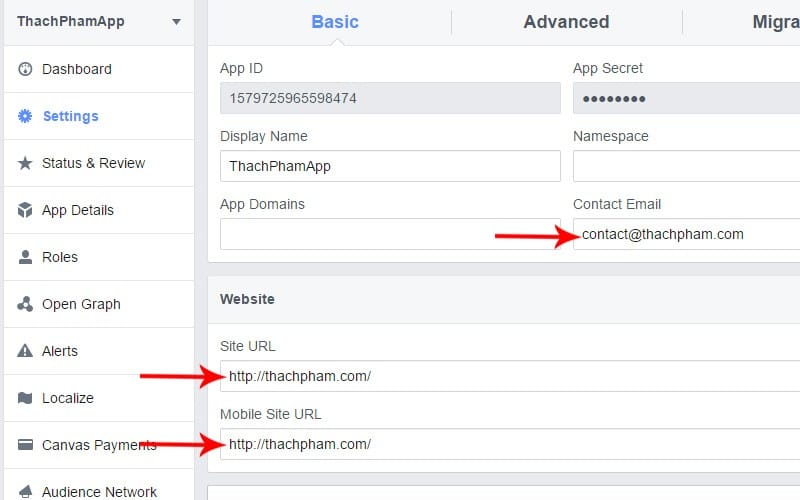Image resolution: width=800 pixels, height=500 pixels.
Task: Switch to the Basic tab
Action: pos(335,22)
